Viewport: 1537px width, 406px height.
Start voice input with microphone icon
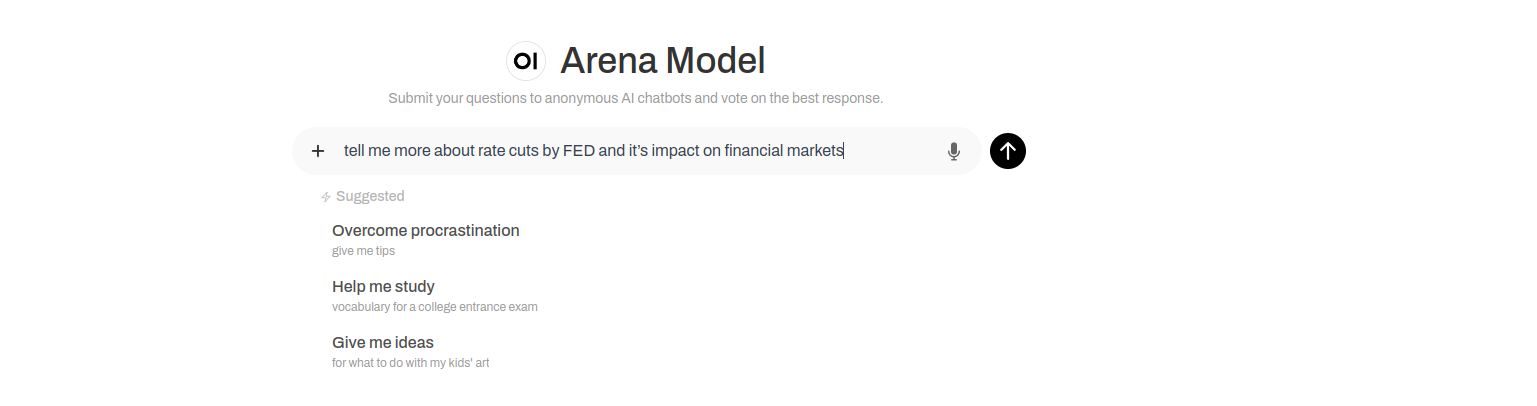pos(954,151)
